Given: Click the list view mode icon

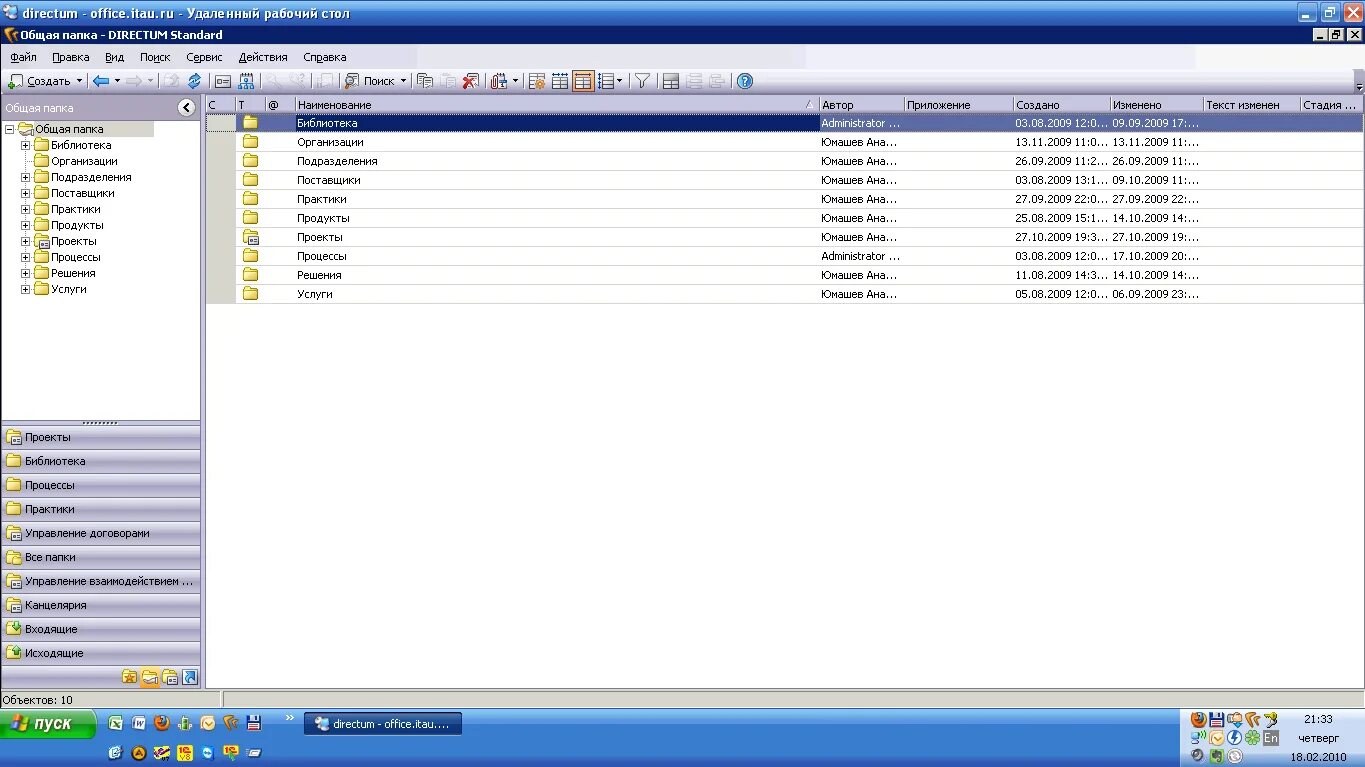Looking at the screenshot, I should click(x=605, y=81).
